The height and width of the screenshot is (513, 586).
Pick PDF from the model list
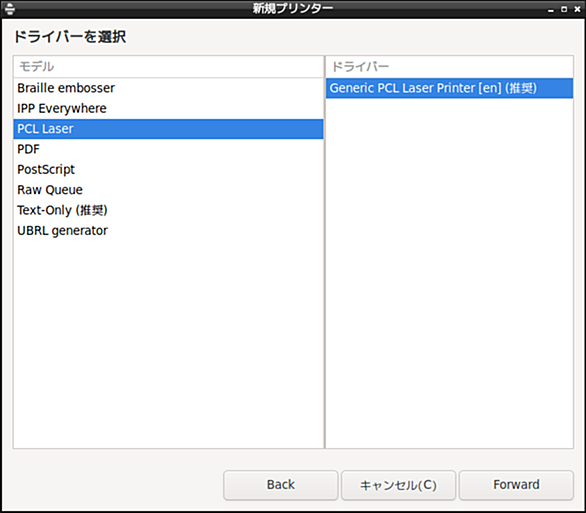pyautogui.click(x=168, y=149)
